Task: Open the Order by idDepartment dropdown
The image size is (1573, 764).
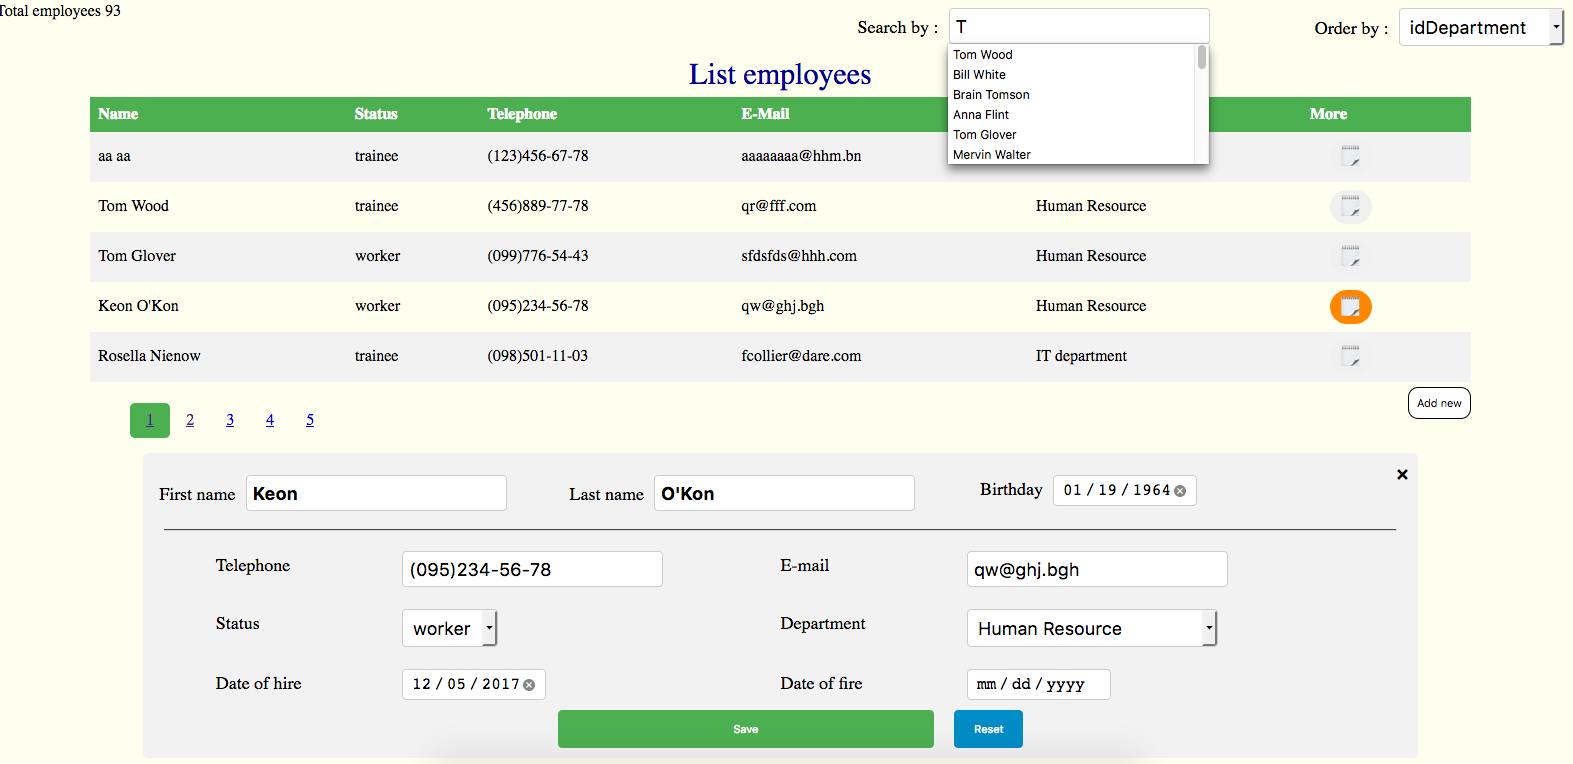Action: click(1480, 28)
